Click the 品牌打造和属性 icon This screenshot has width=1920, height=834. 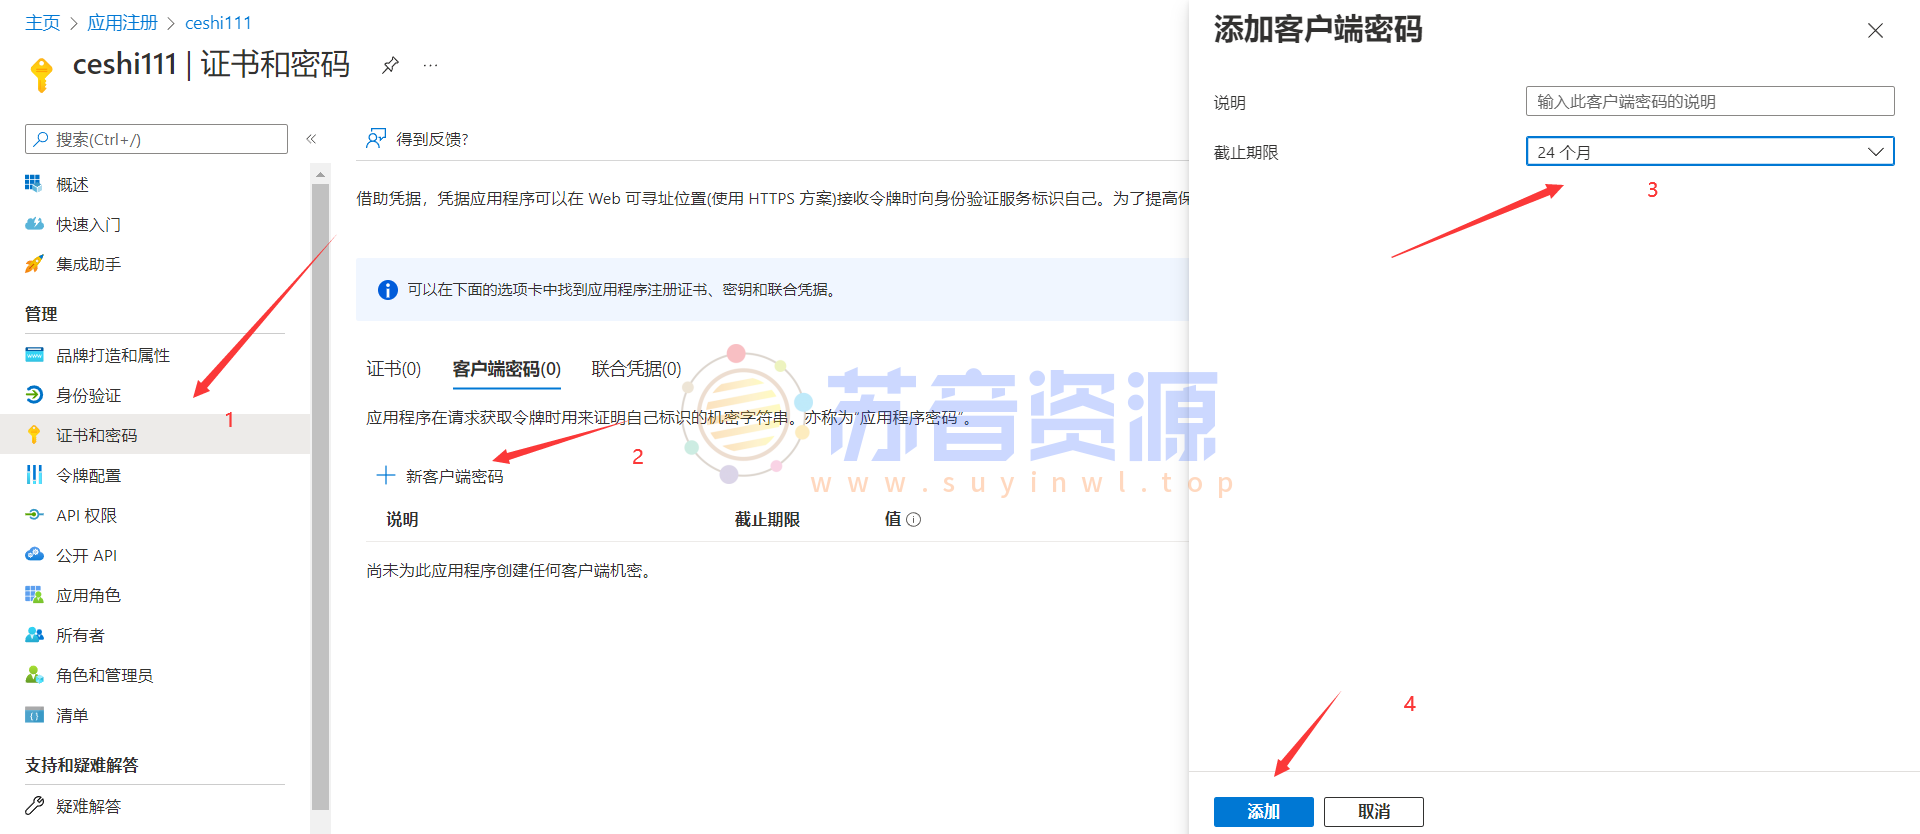tap(34, 355)
